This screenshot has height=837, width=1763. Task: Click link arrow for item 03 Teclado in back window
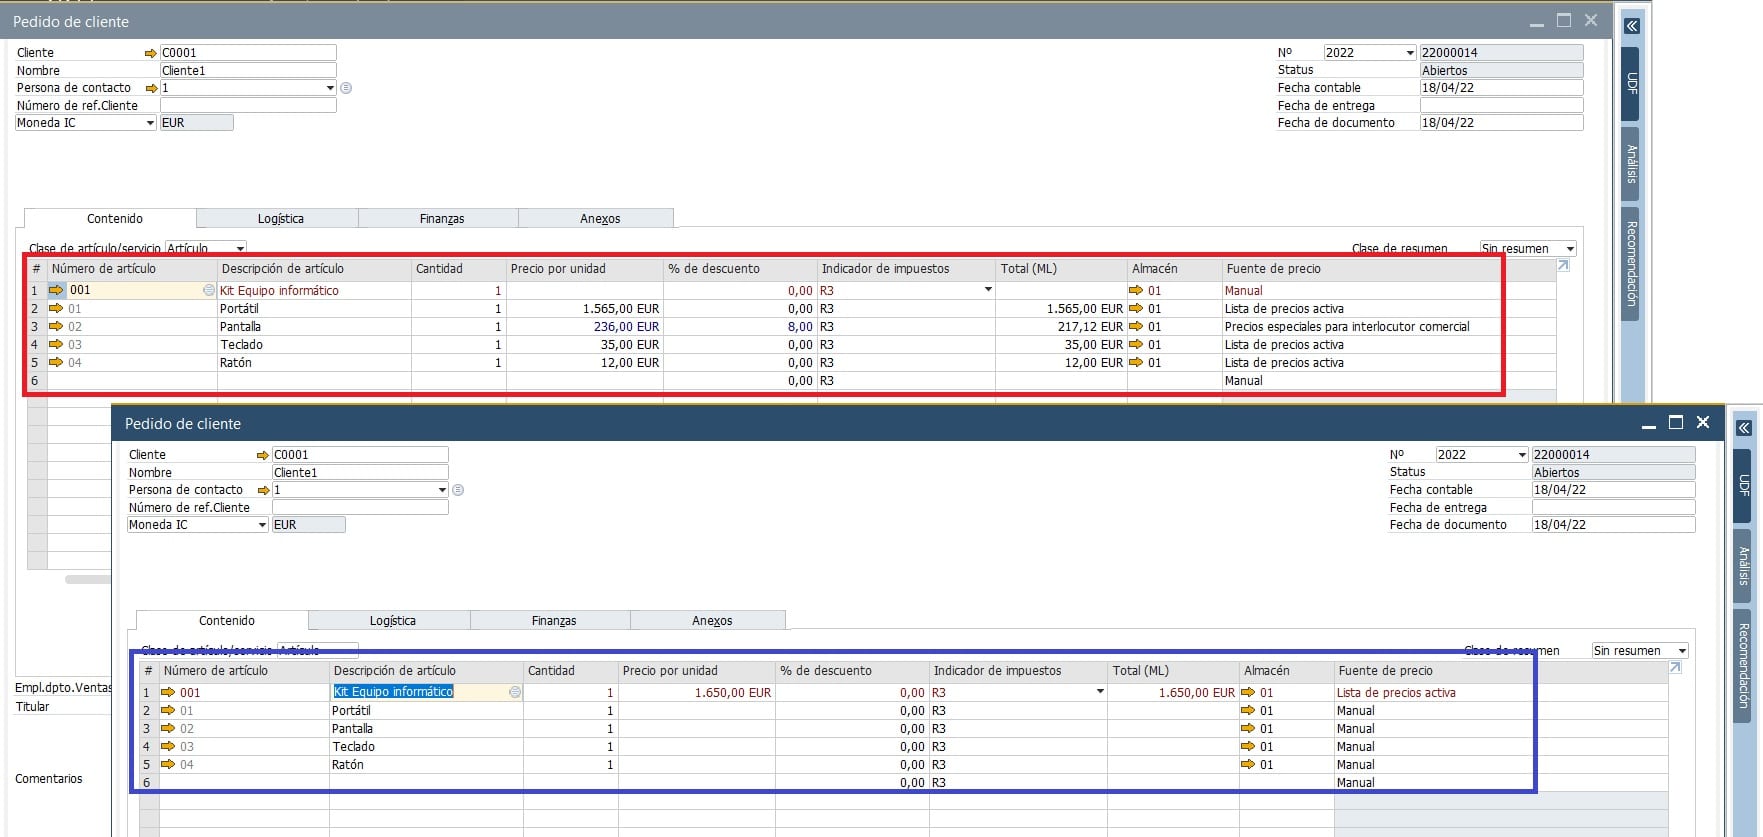(x=56, y=344)
